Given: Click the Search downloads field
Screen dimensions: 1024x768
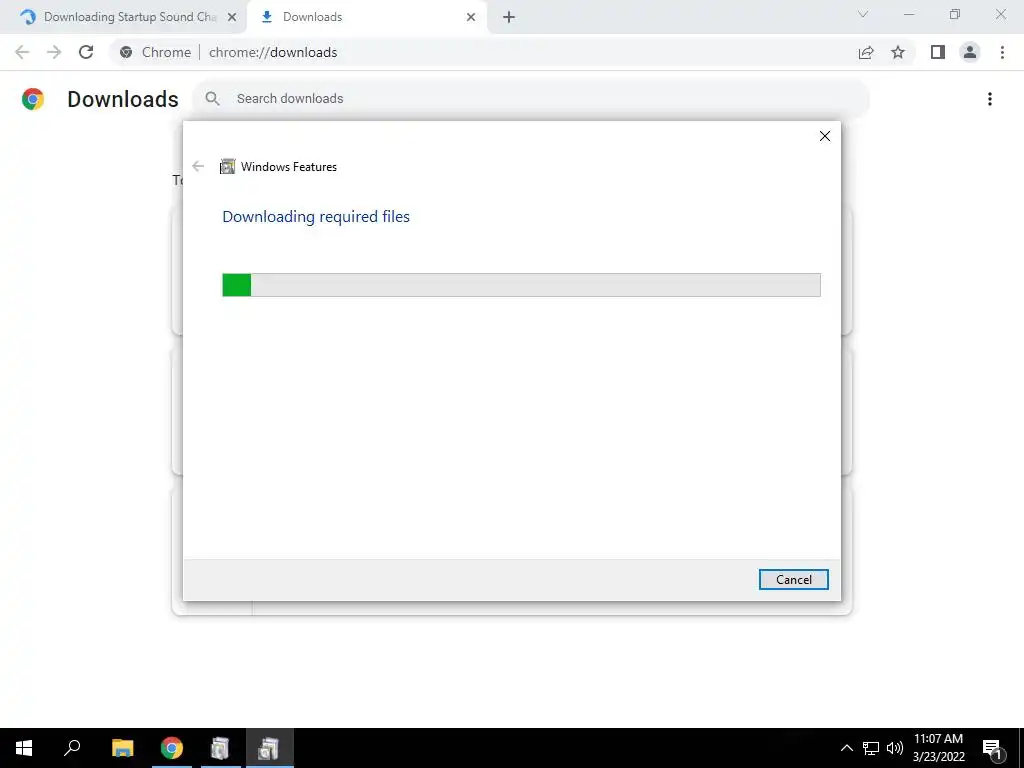Looking at the screenshot, I should (x=531, y=99).
